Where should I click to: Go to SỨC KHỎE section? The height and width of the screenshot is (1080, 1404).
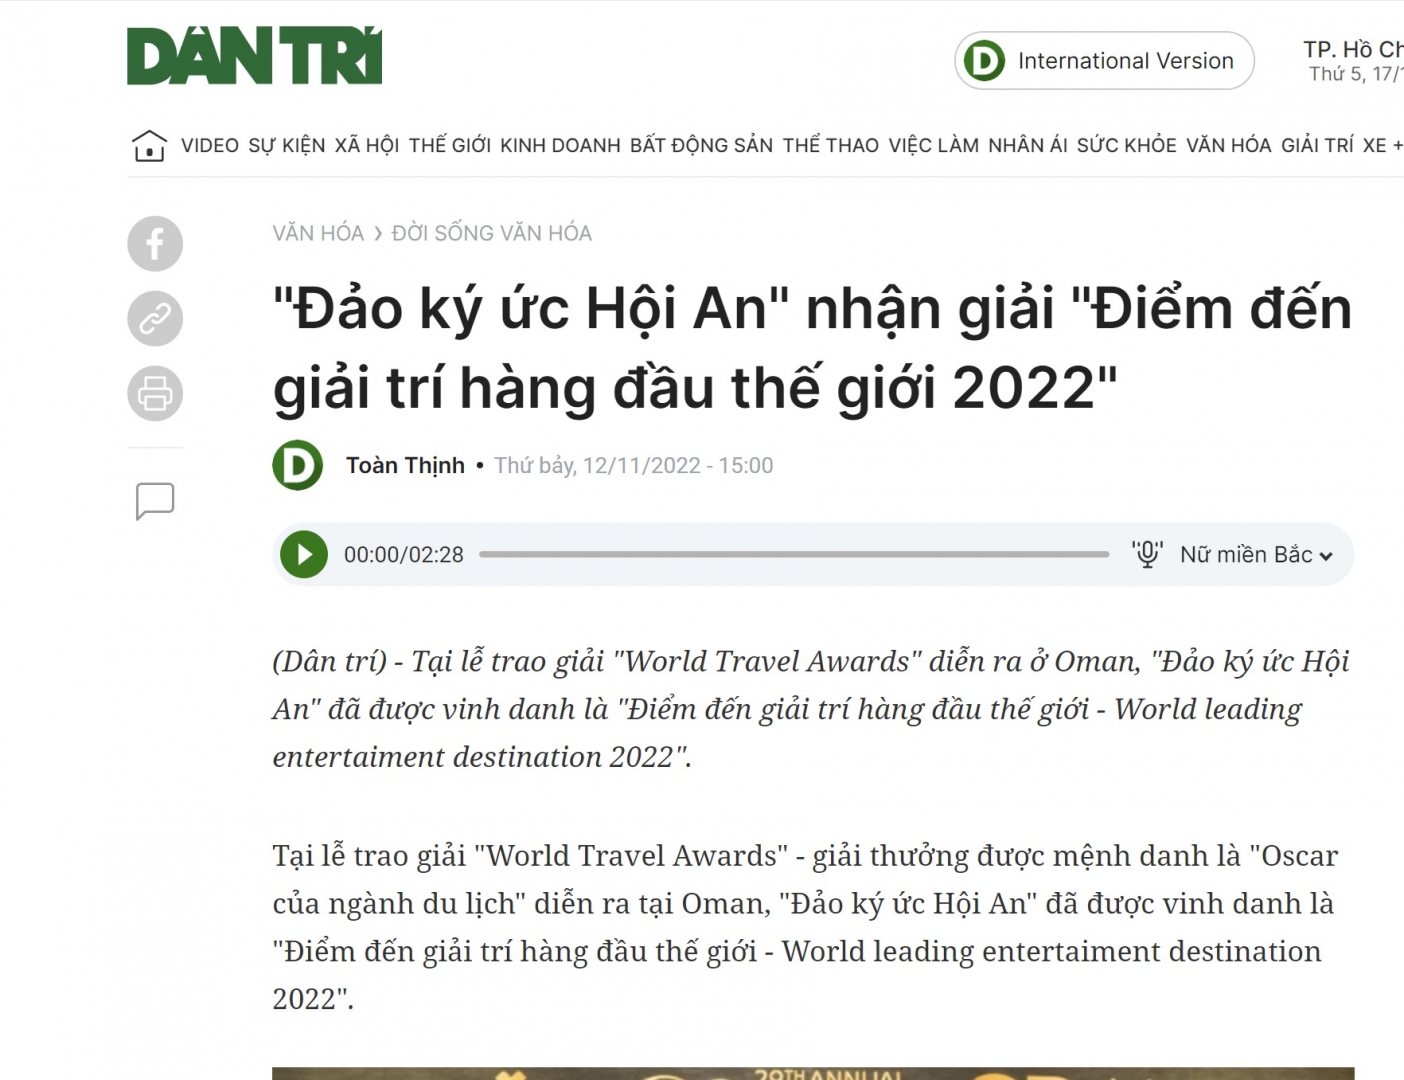[1127, 146]
